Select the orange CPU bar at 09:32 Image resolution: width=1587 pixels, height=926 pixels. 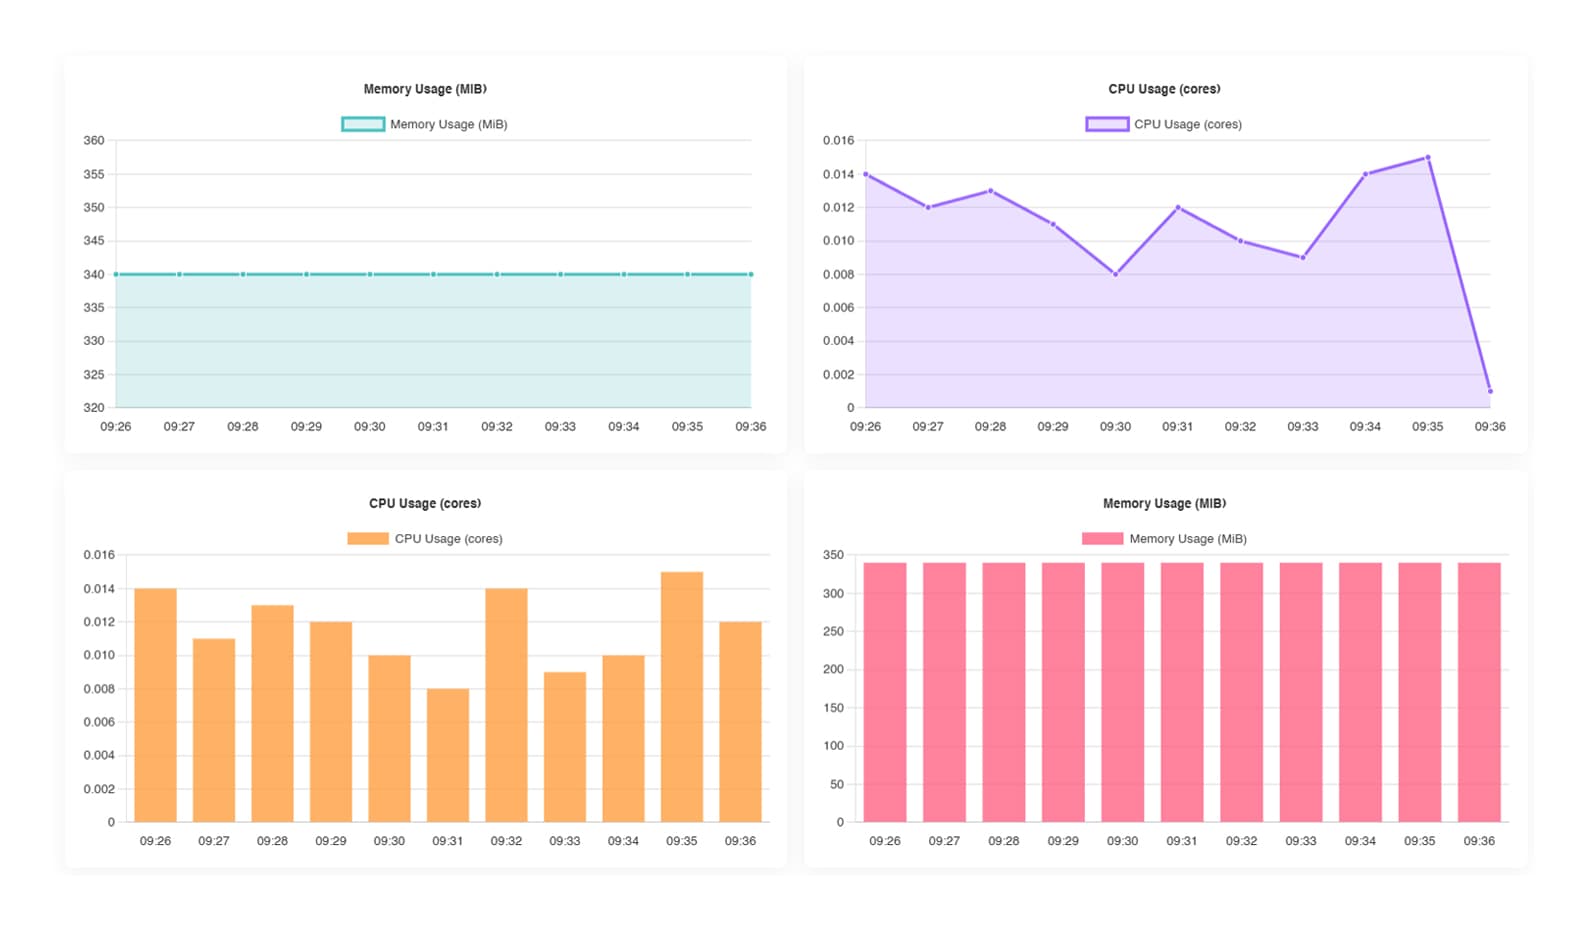coord(506,705)
